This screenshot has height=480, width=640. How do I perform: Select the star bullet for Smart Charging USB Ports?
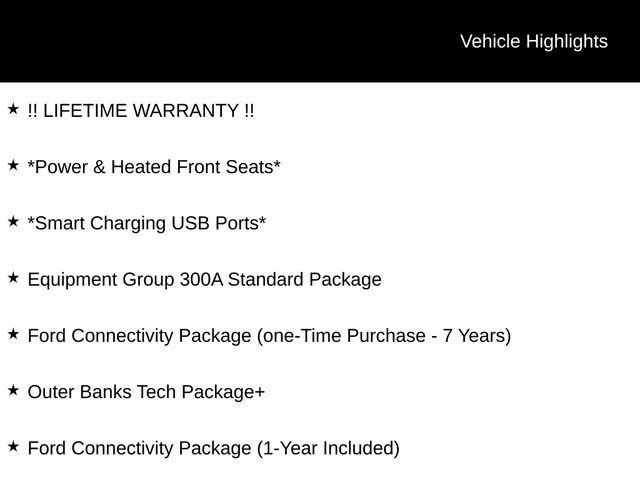pos(13,220)
